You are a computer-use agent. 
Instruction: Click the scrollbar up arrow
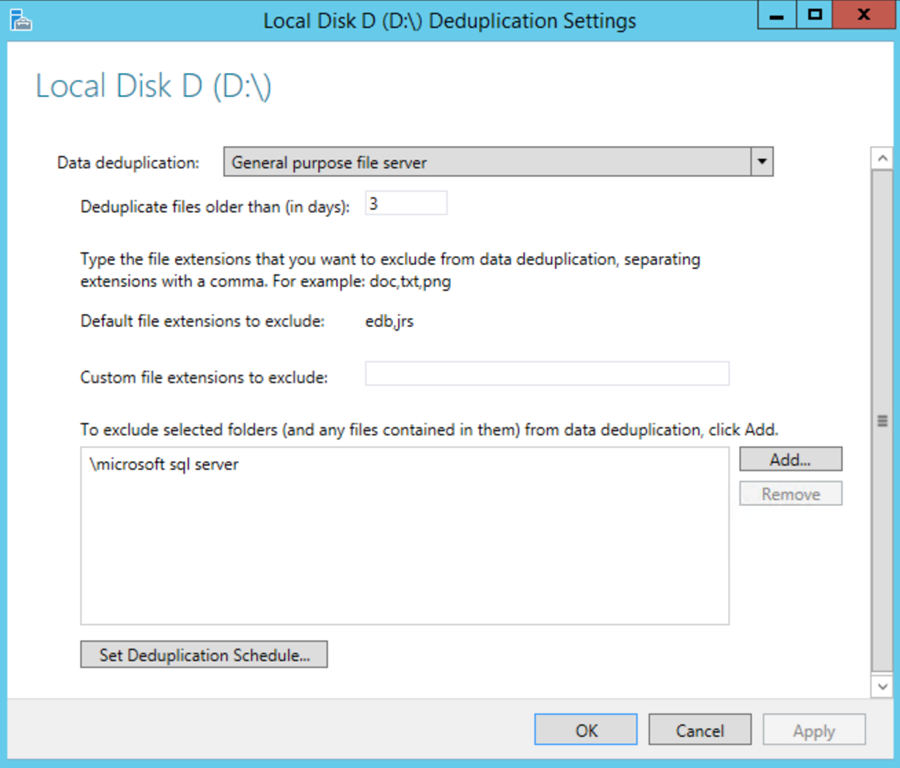tap(882, 158)
